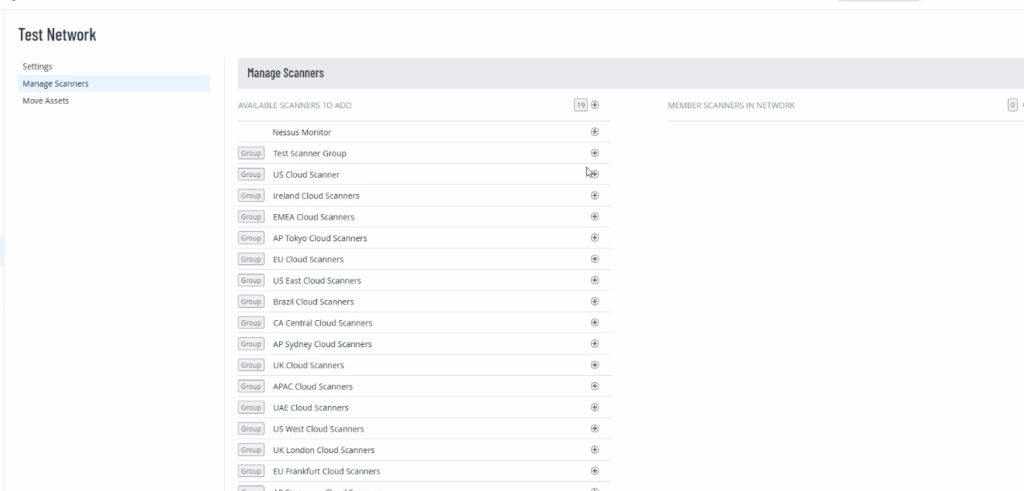Add Test Scanner Group using its plus icon
Screen dimensions: 1024x491
point(595,153)
